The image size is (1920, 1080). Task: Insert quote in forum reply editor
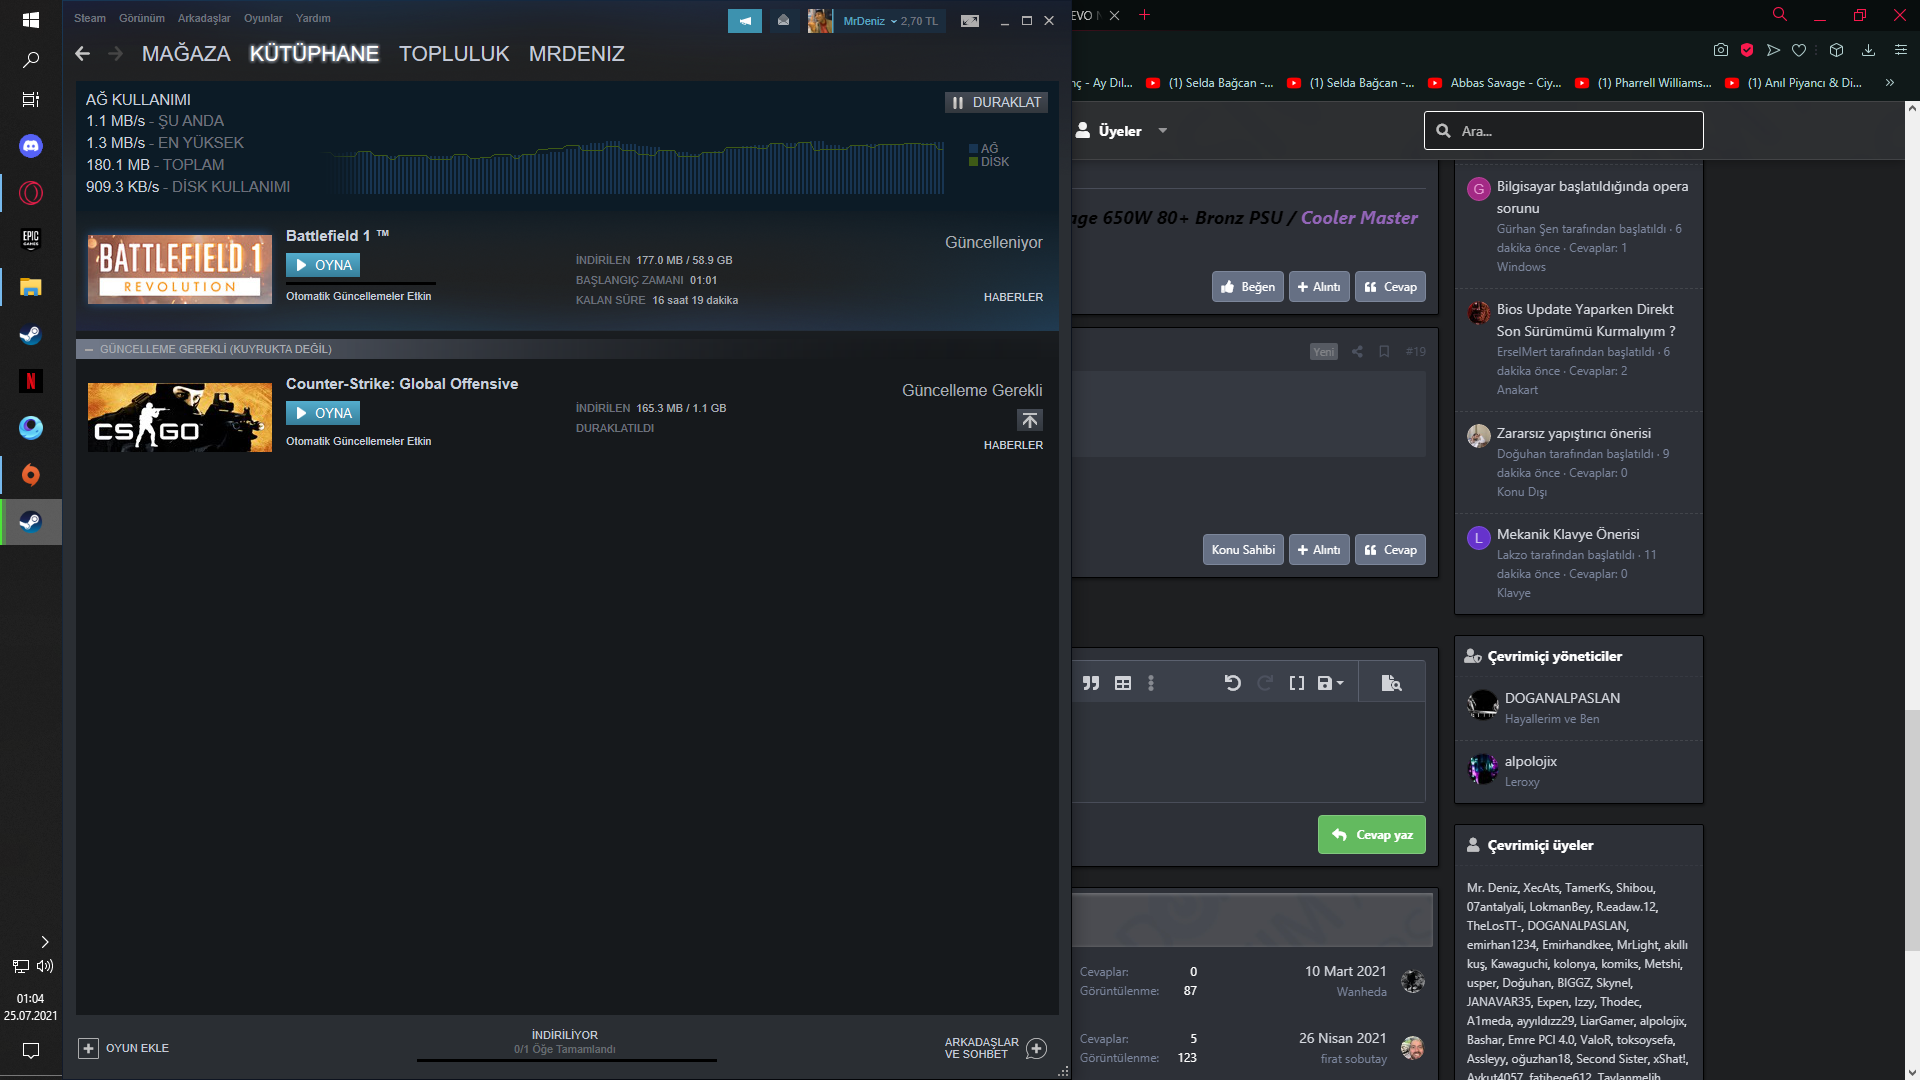(1091, 683)
